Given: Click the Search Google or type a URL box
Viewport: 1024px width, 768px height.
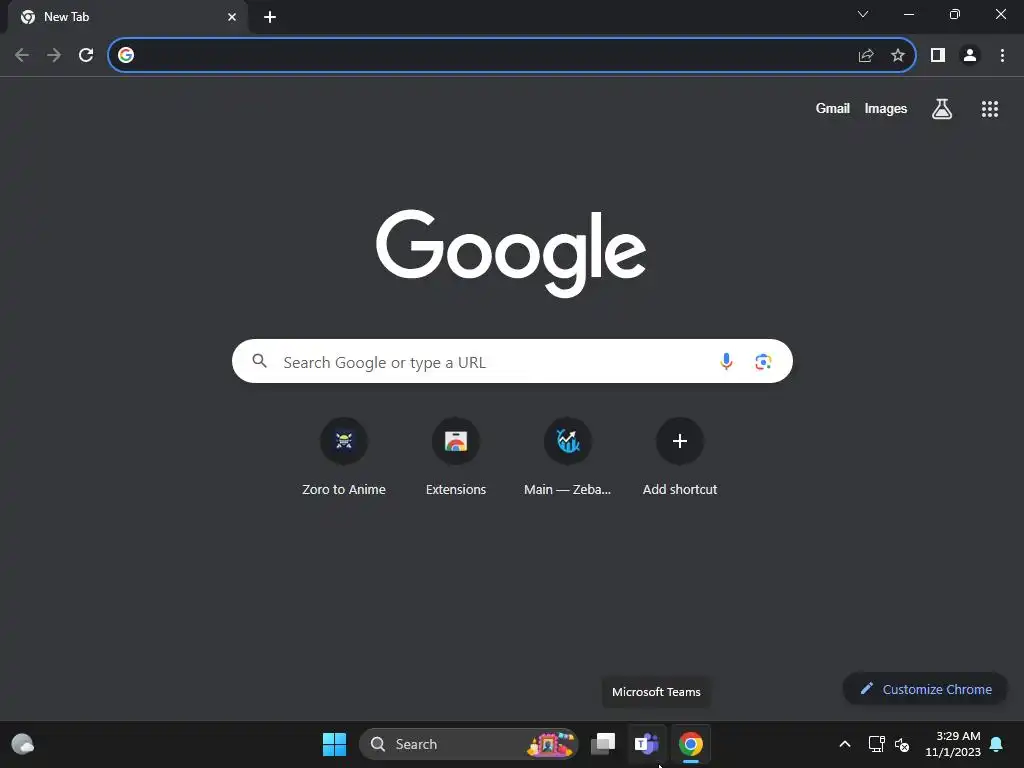Looking at the screenshot, I should (x=512, y=361).
